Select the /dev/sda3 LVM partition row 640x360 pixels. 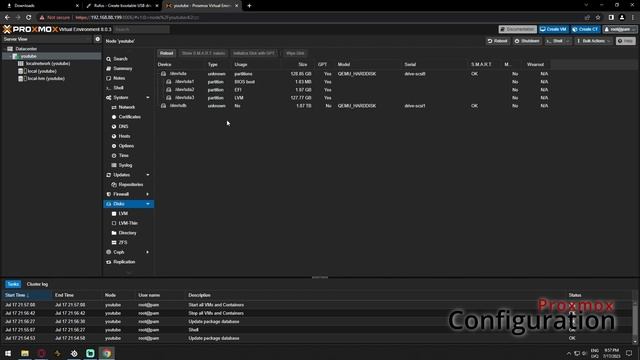[x=353, y=98]
